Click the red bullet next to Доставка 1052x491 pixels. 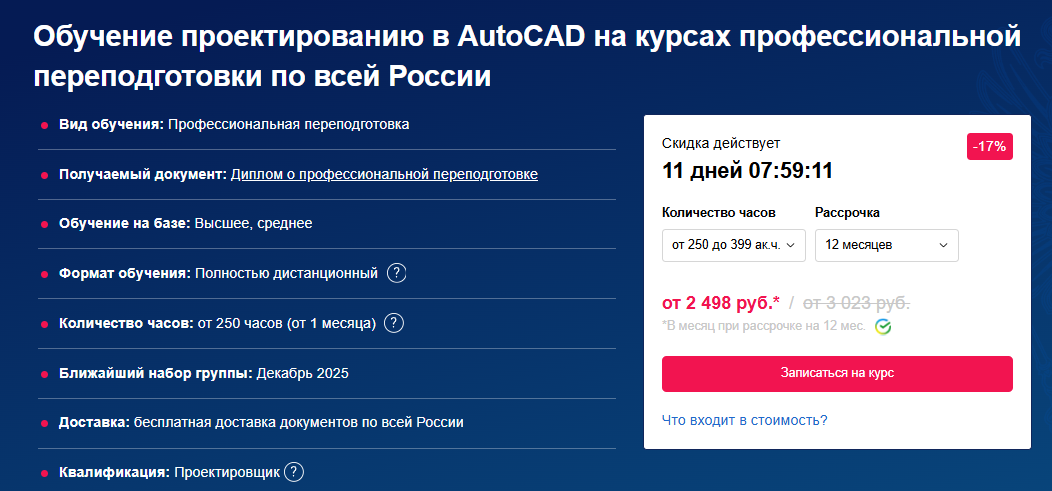pos(45,423)
